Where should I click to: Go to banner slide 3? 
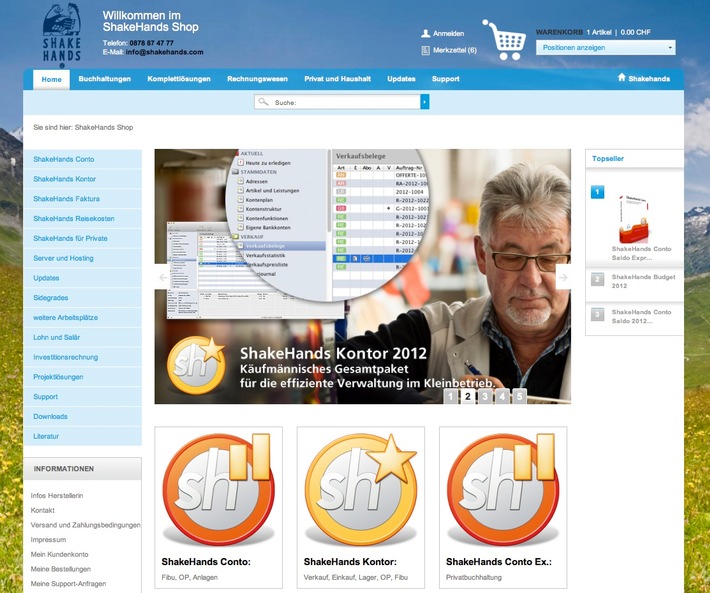pyautogui.click(x=485, y=397)
